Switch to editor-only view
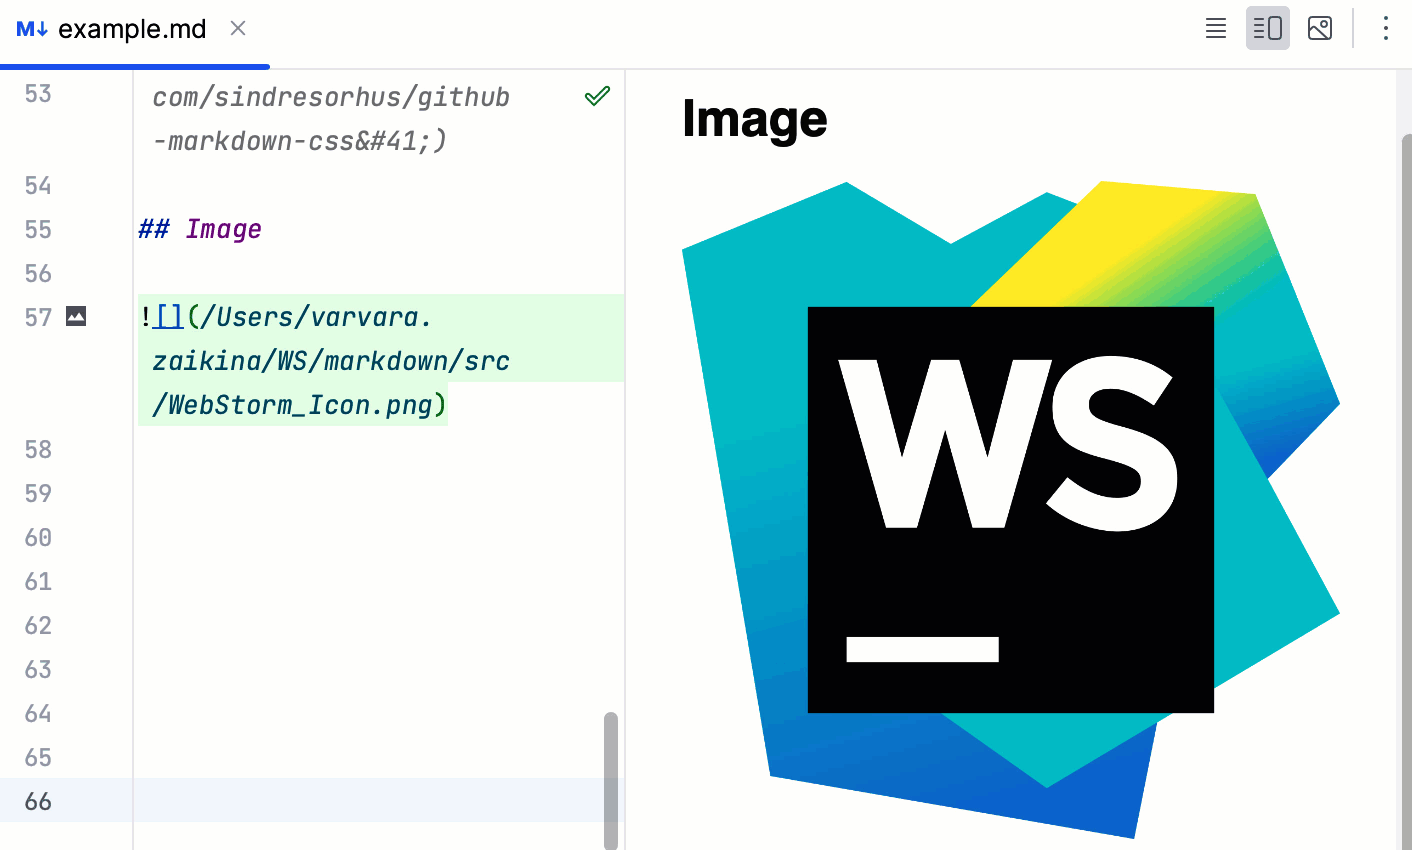Screen dimensions: 1412x850 pyautogui.click(x=1215, y=28)
